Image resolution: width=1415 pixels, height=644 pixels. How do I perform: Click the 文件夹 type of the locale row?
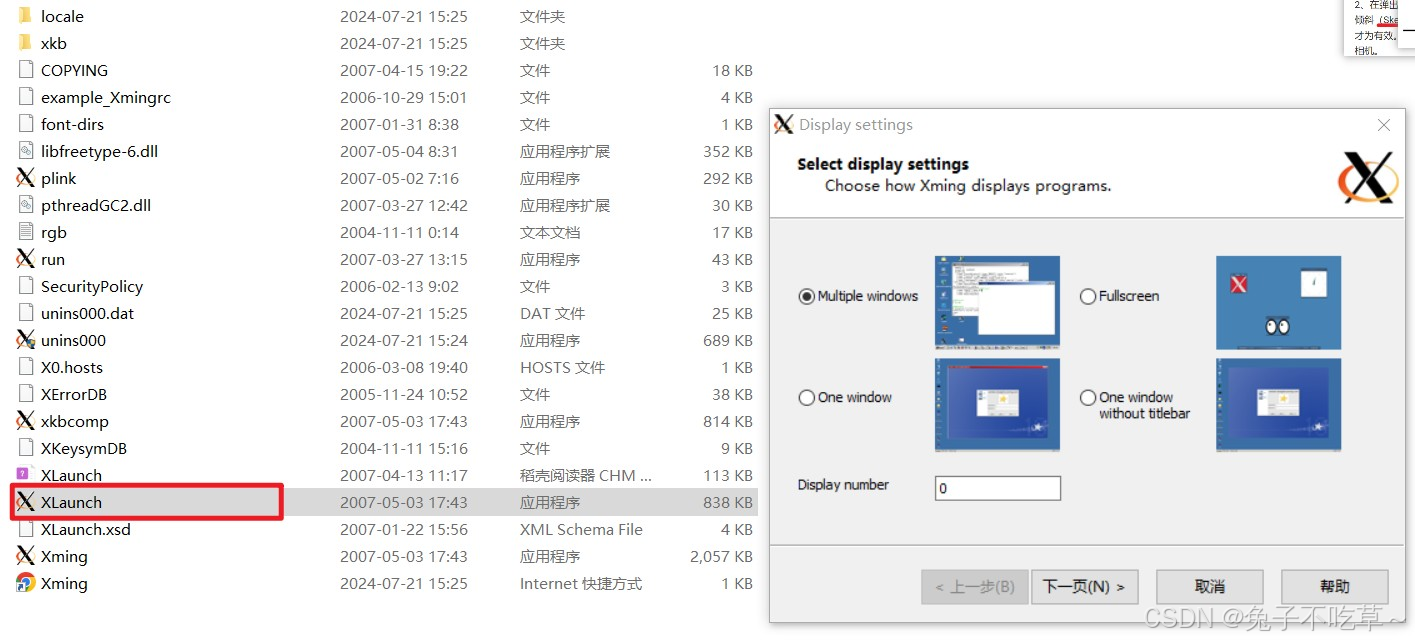coord(543,16)
